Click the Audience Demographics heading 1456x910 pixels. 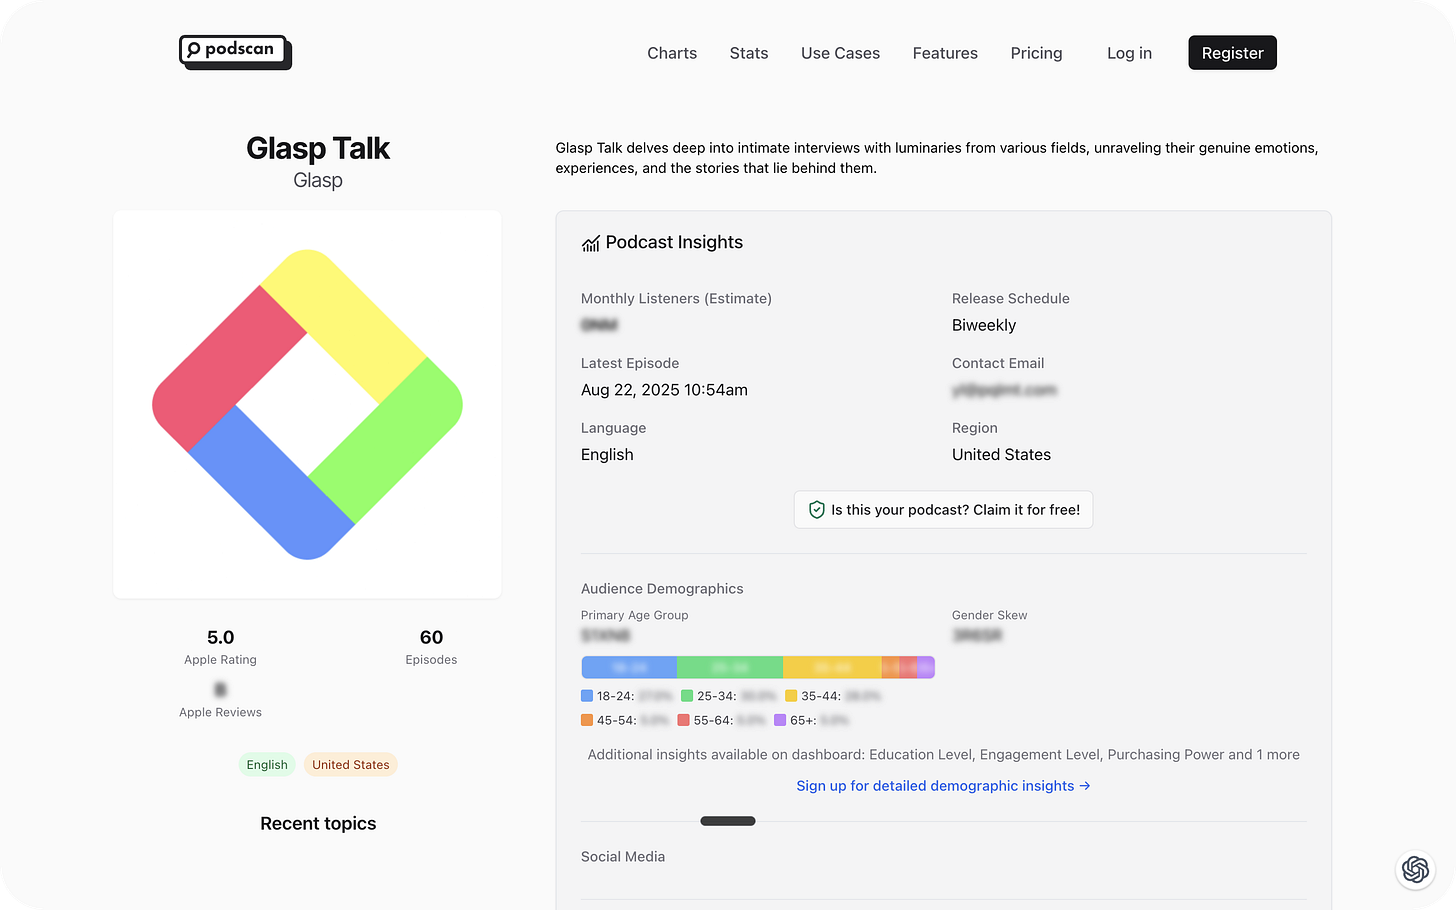pyautogui.click(x=662, y=589)
